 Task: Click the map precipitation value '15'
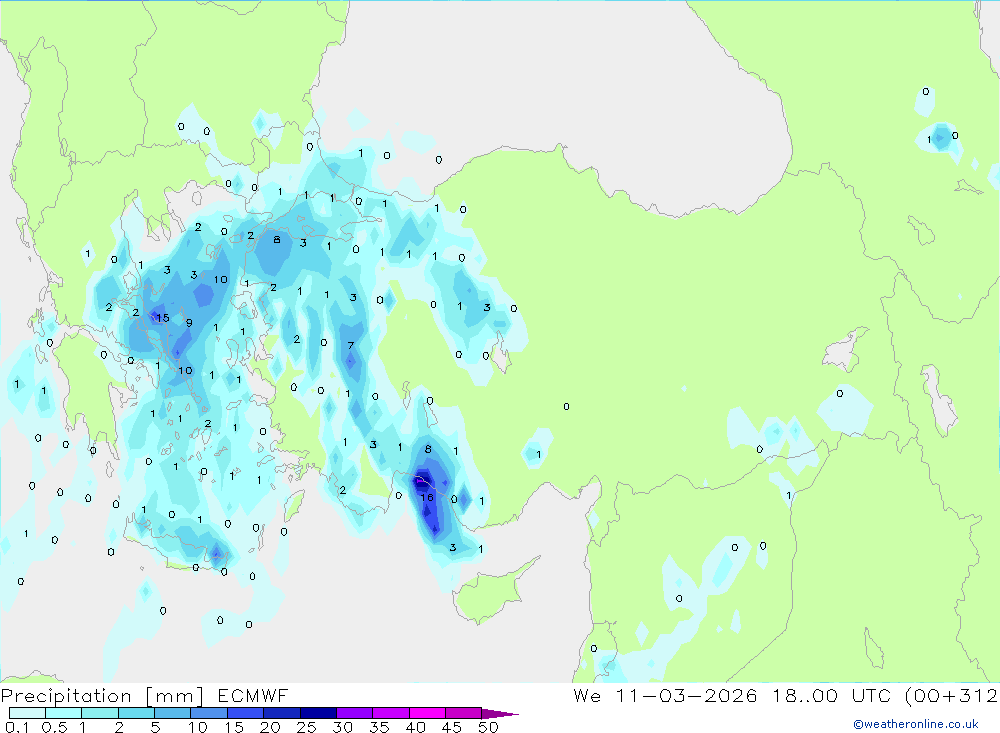pyautogui.click(x=163, y=318)
